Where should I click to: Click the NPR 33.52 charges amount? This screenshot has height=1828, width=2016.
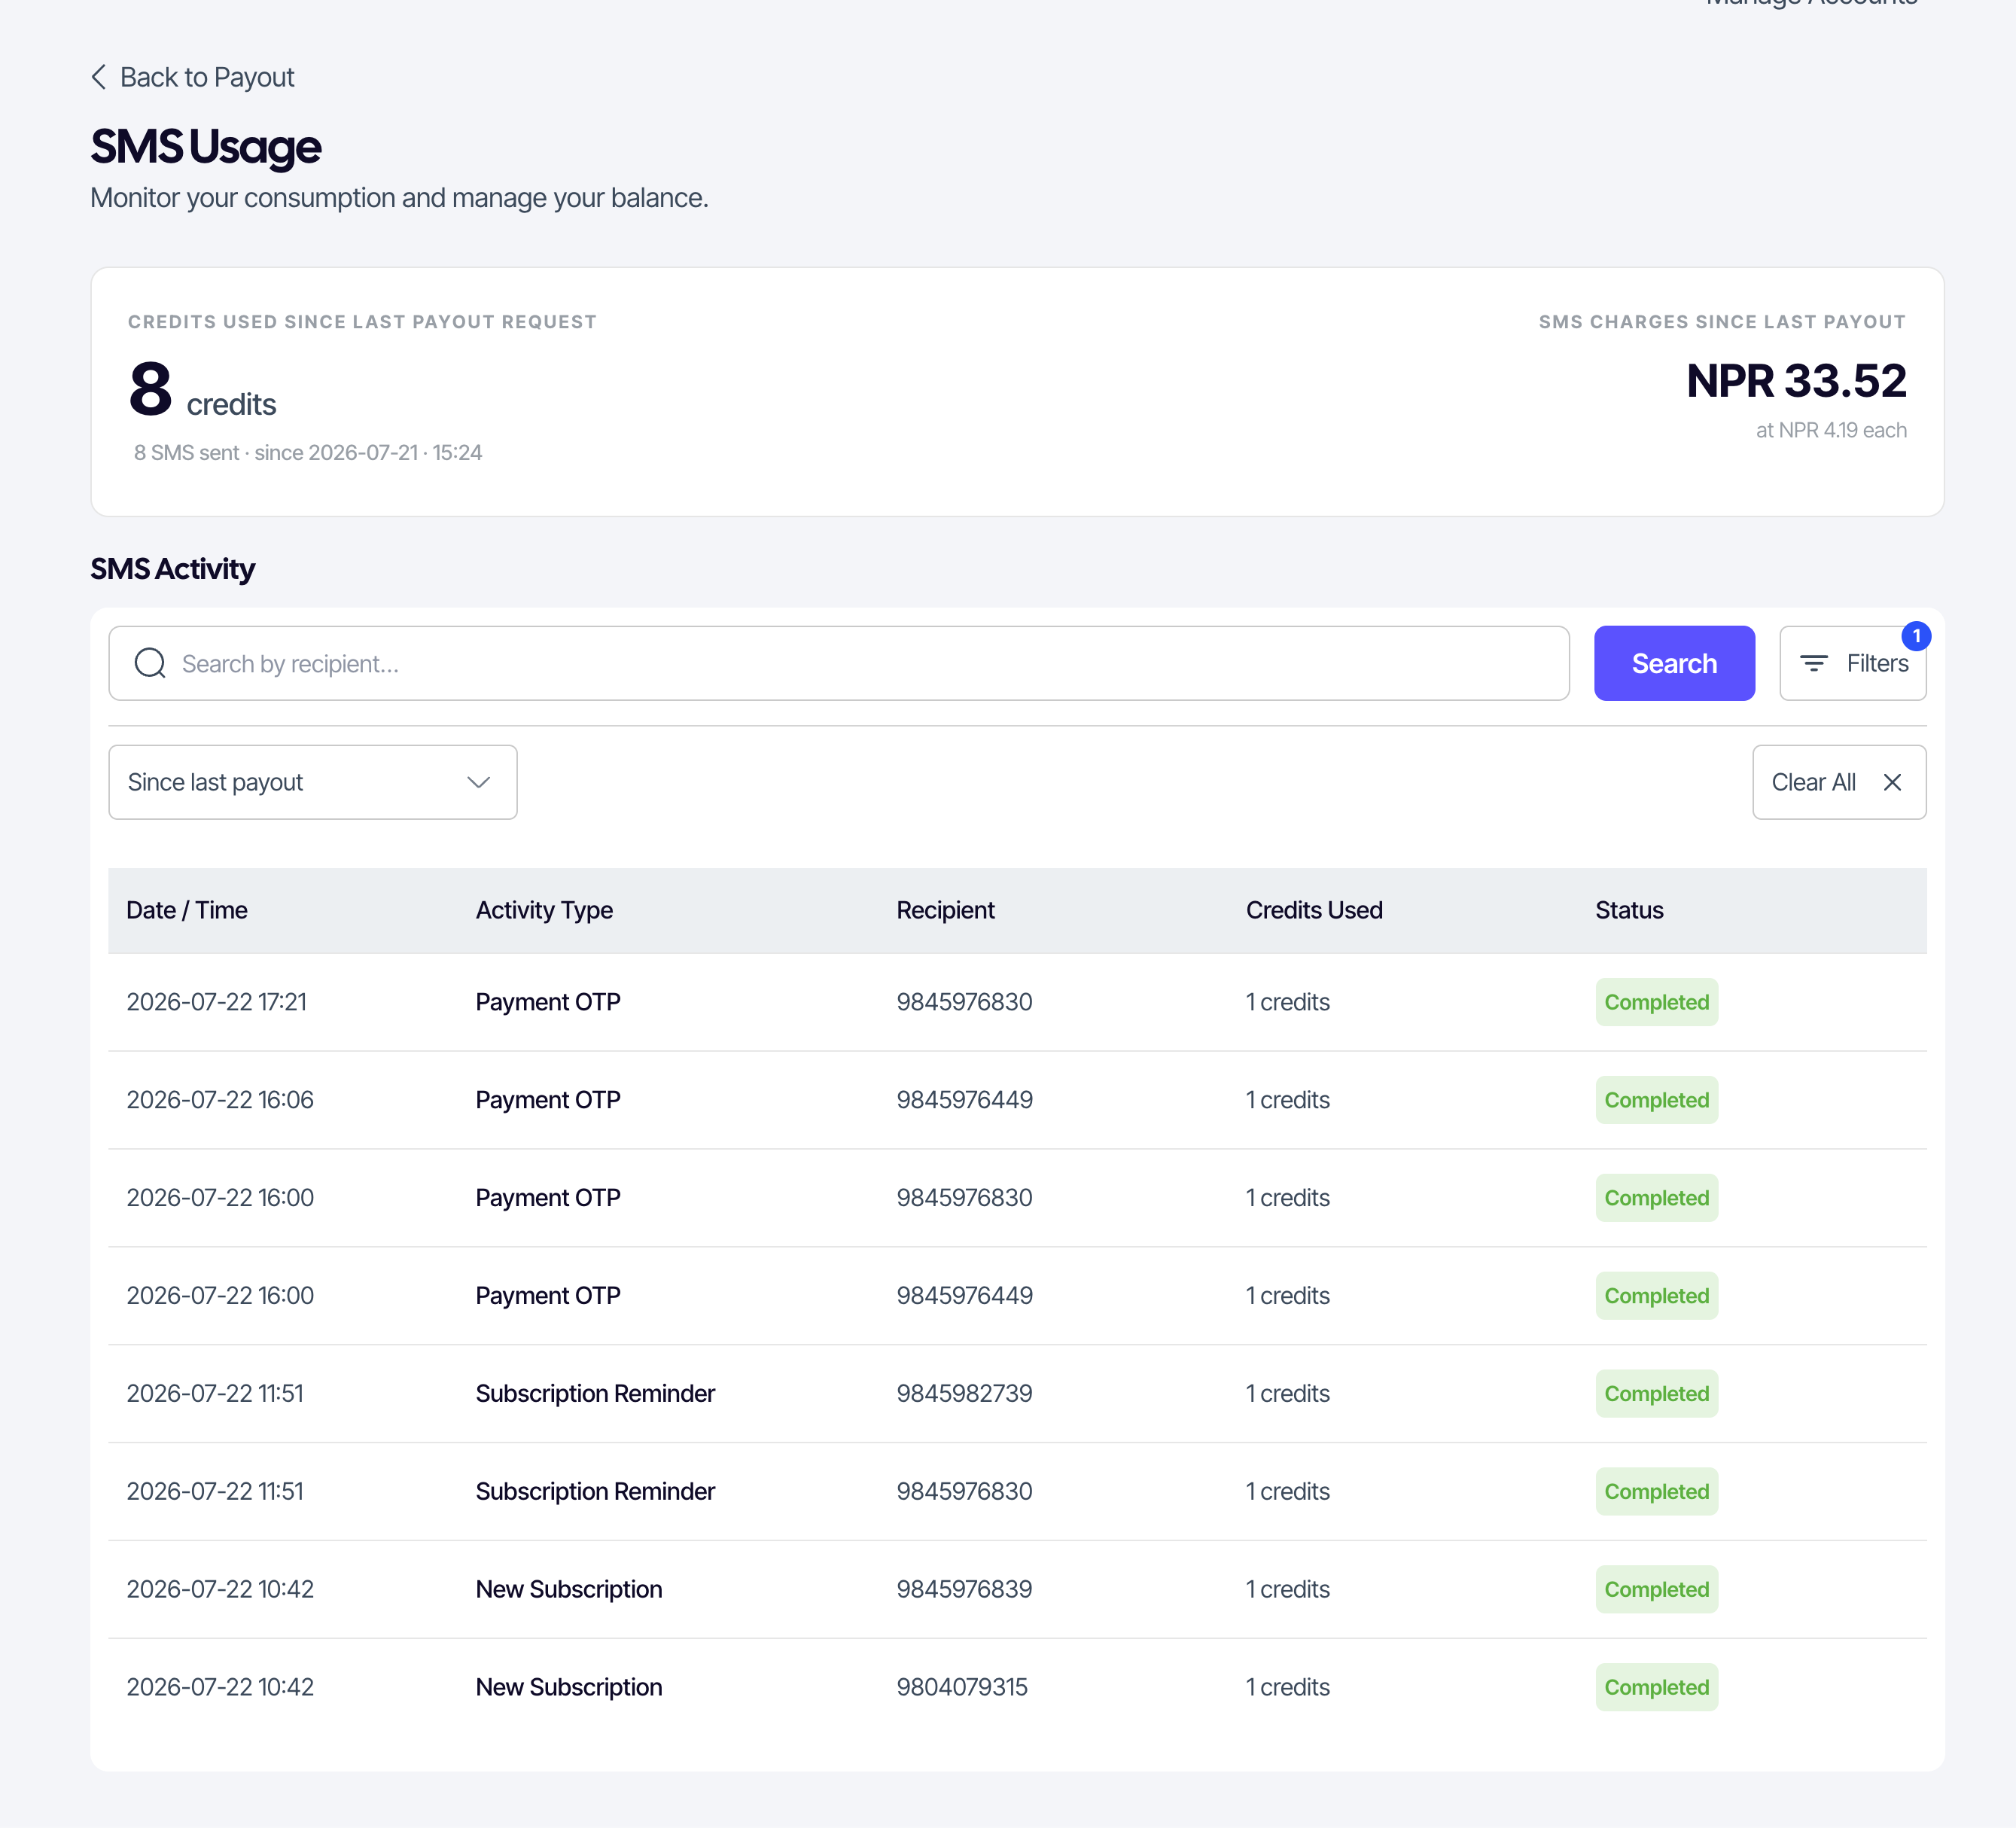click(1796, 381)
